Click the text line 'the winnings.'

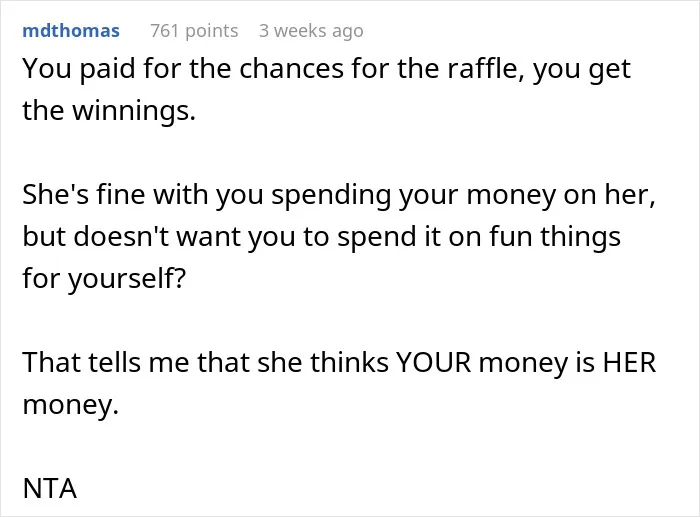pos(109,110)
